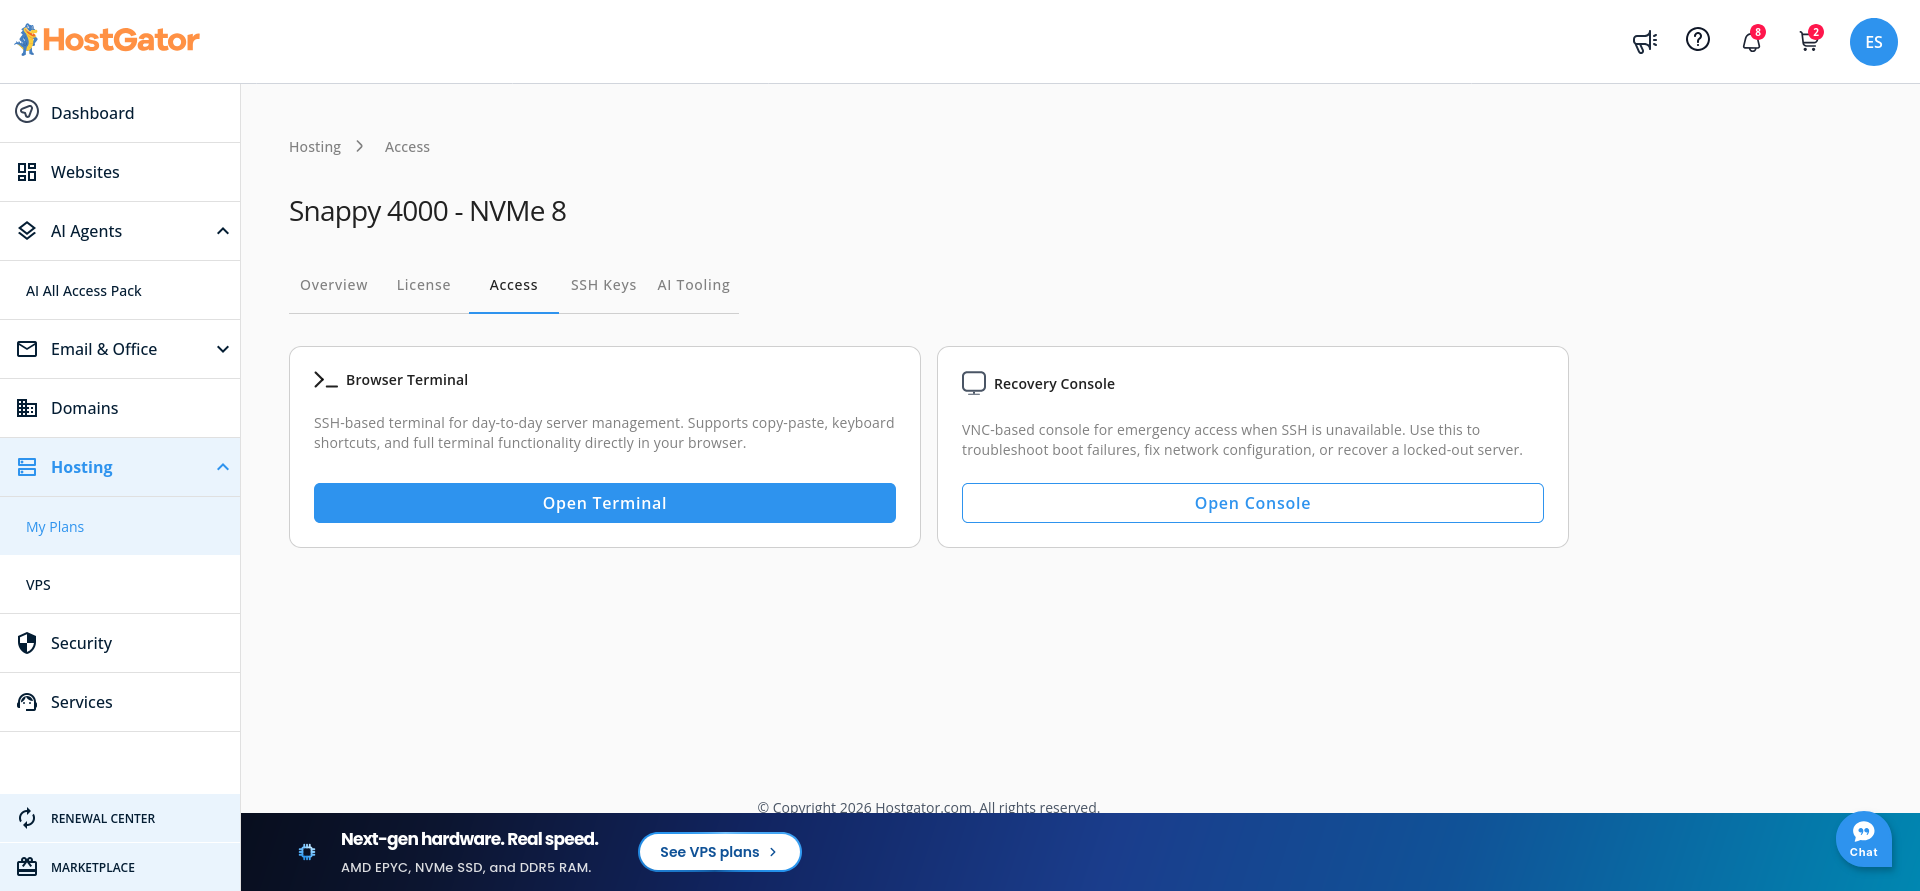Open the Marketplace link
The image size is (1920, 891).
pyautogui.click(x=120, y=867)
